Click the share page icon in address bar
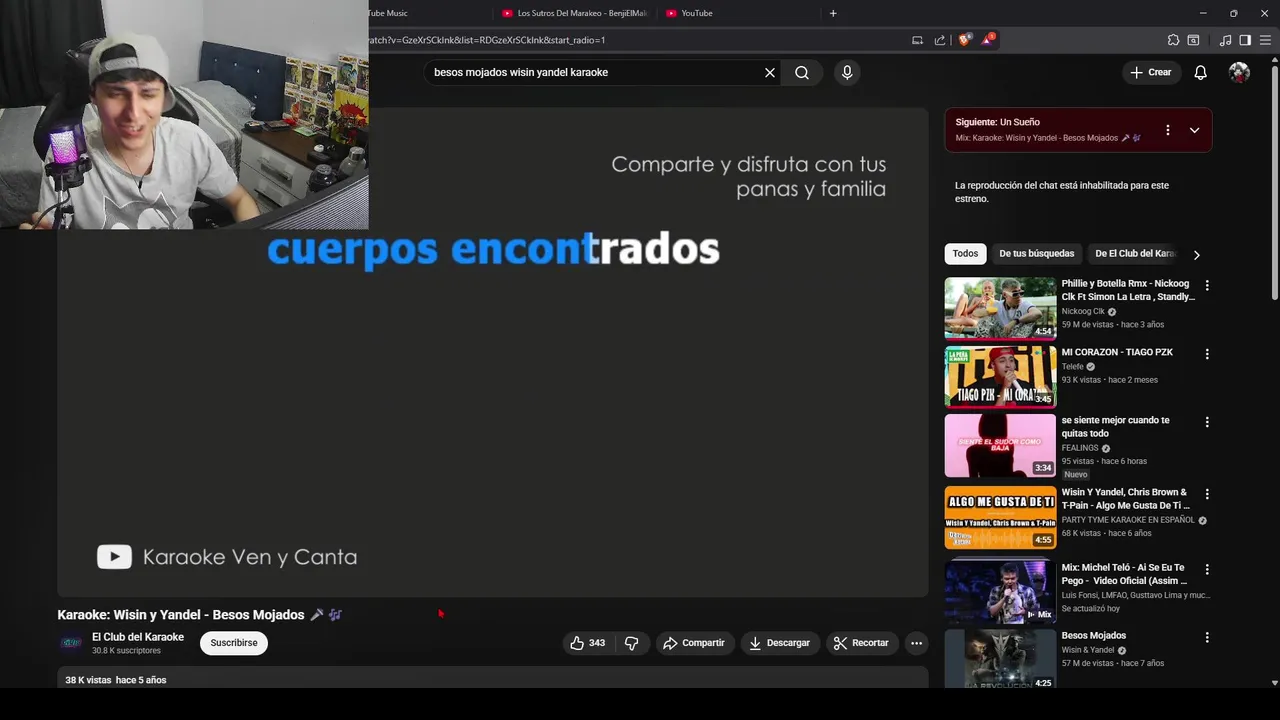Screen dimensions: 1280x720 tap(940, 40)
